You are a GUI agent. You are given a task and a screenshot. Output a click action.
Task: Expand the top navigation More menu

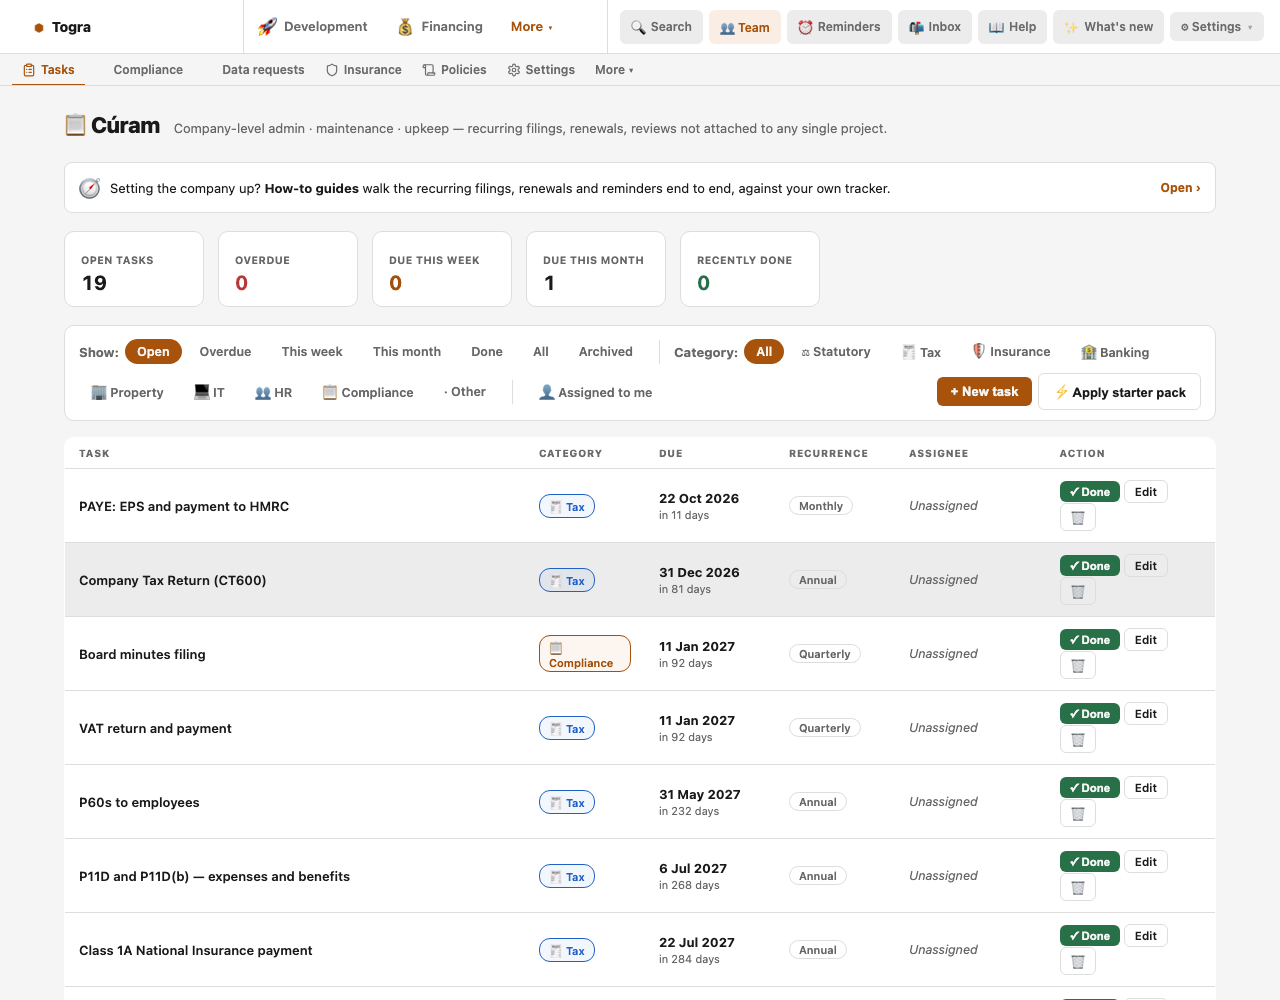pyautogui.click(x=532, y=27)
